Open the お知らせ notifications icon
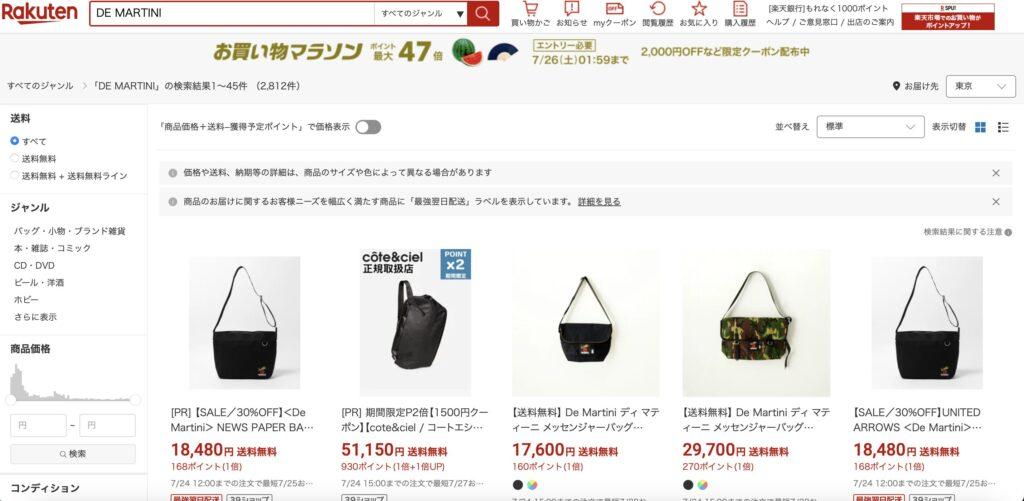This screenshot has height=501, width=1024. coord(571,9)
